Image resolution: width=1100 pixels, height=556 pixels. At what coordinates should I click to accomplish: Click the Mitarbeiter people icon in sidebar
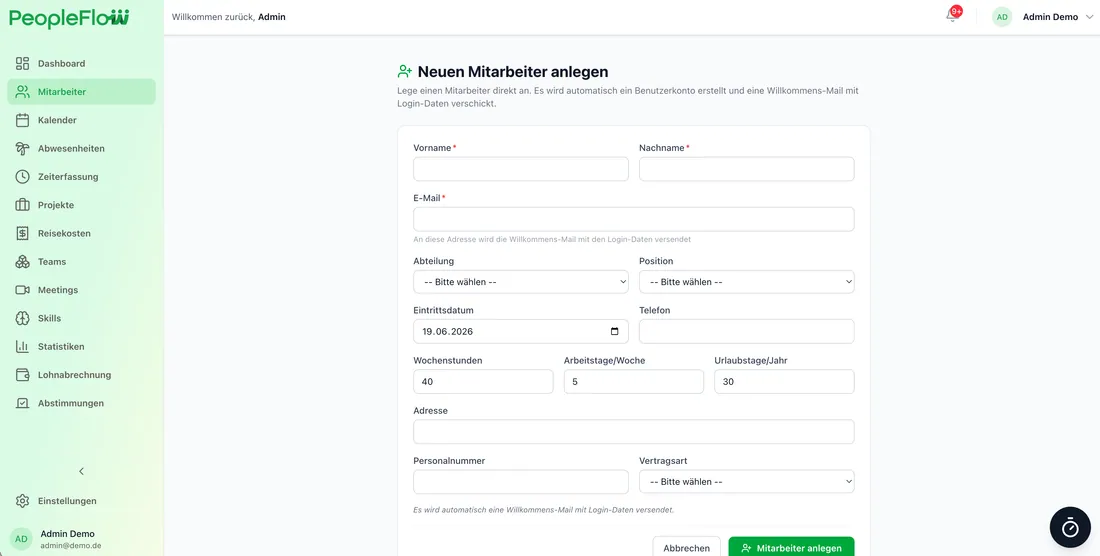click(22, 92)
